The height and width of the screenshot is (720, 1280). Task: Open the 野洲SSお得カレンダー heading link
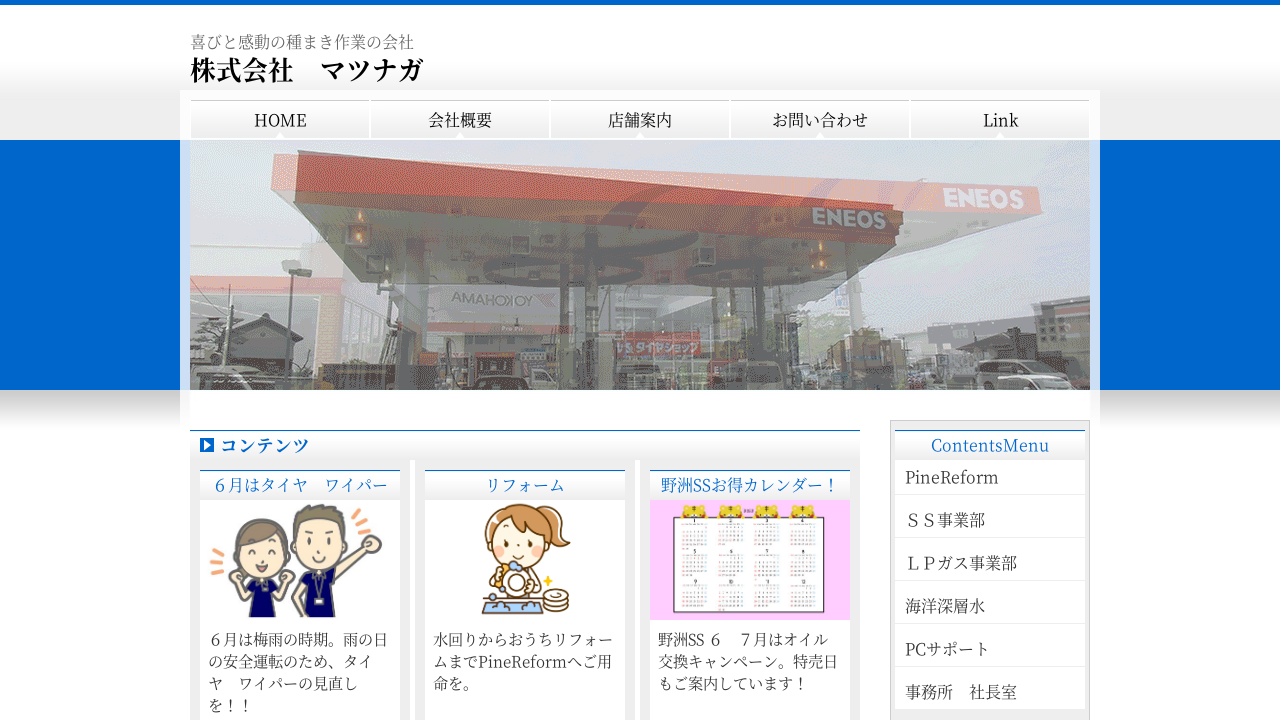[x=750, y=485]
